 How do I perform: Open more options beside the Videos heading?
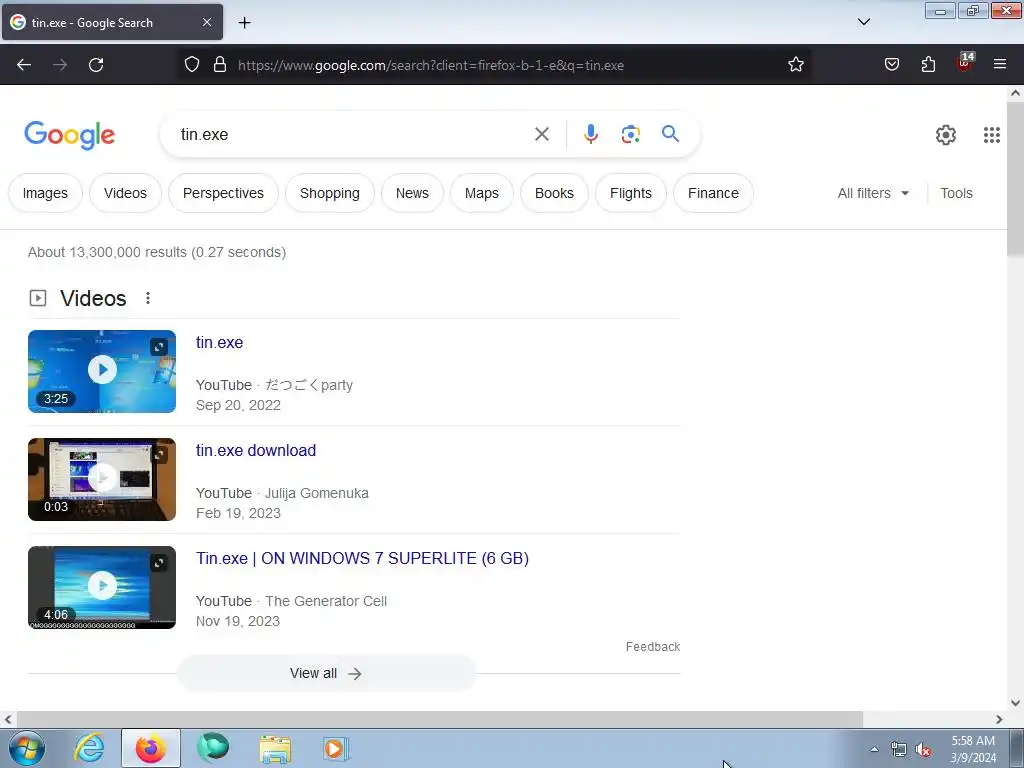tap(148, 298)
